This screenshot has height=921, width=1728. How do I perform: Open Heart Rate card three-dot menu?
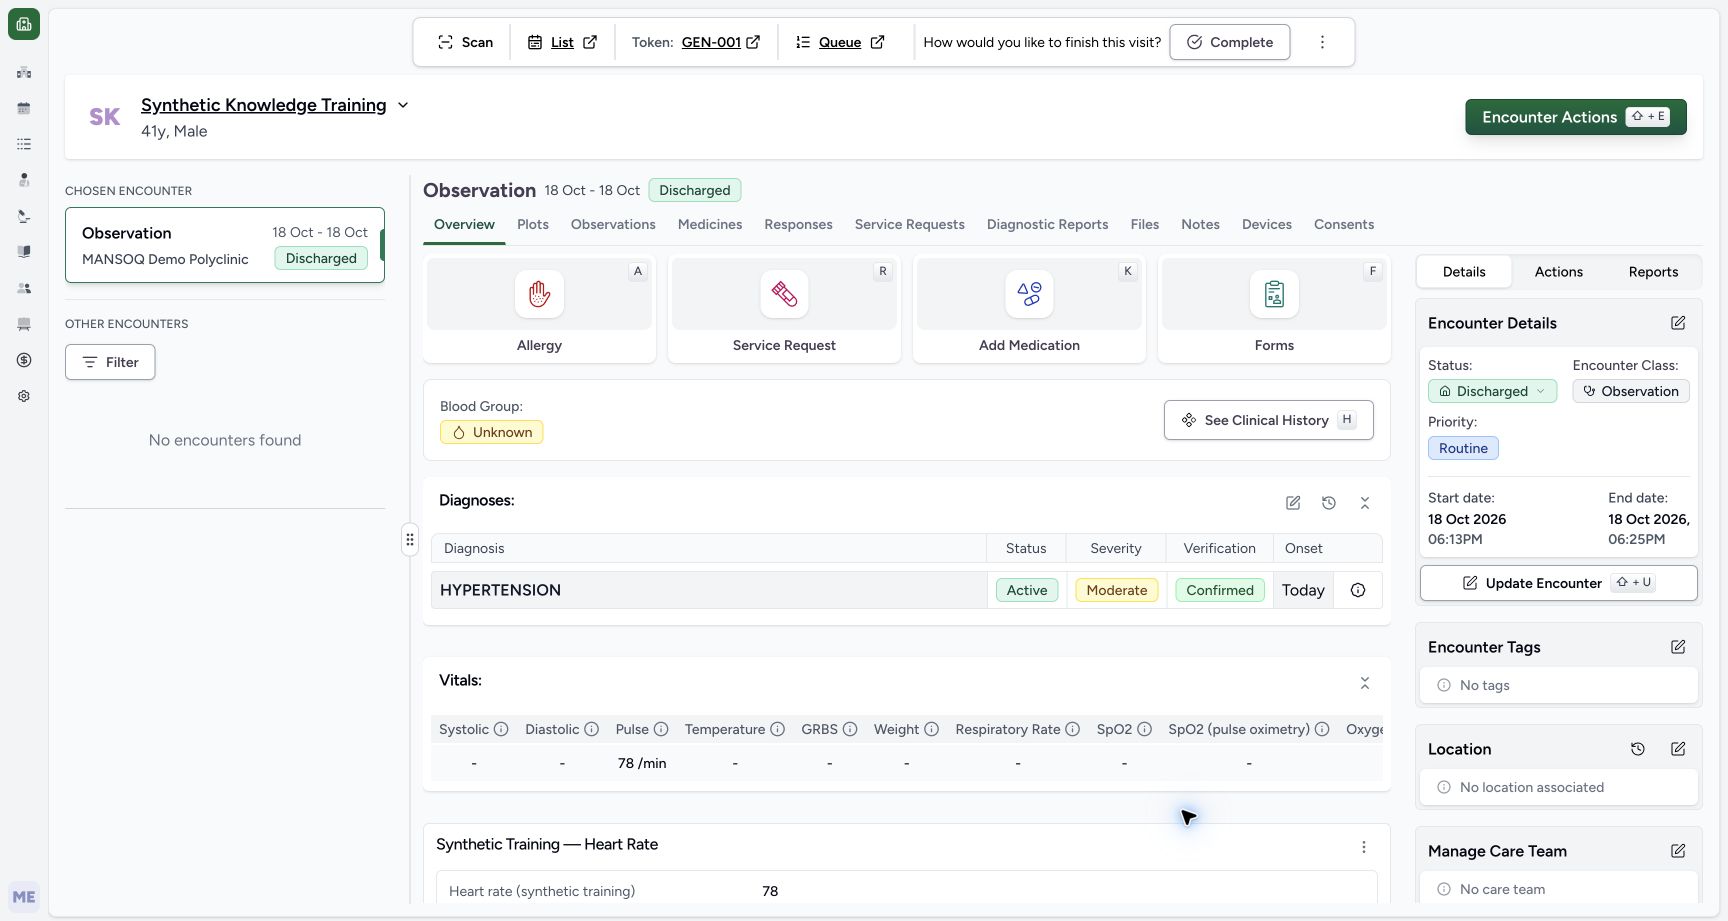click(x=1364, y=847)
